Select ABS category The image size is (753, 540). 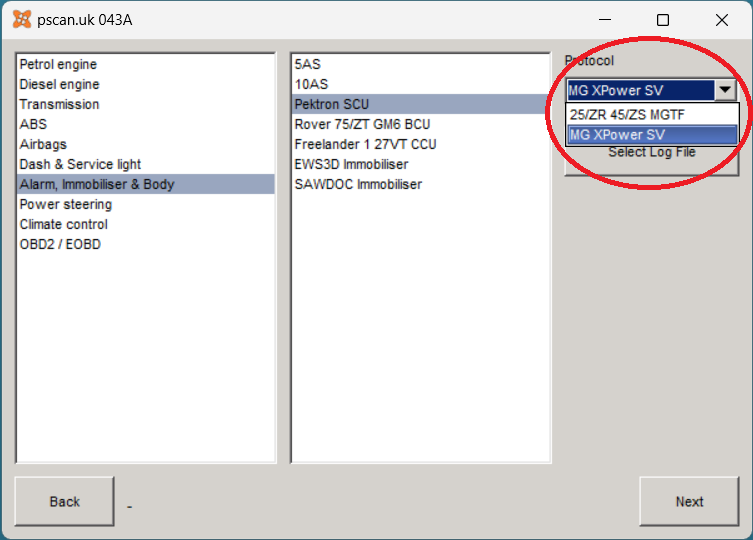pos(146,124)
